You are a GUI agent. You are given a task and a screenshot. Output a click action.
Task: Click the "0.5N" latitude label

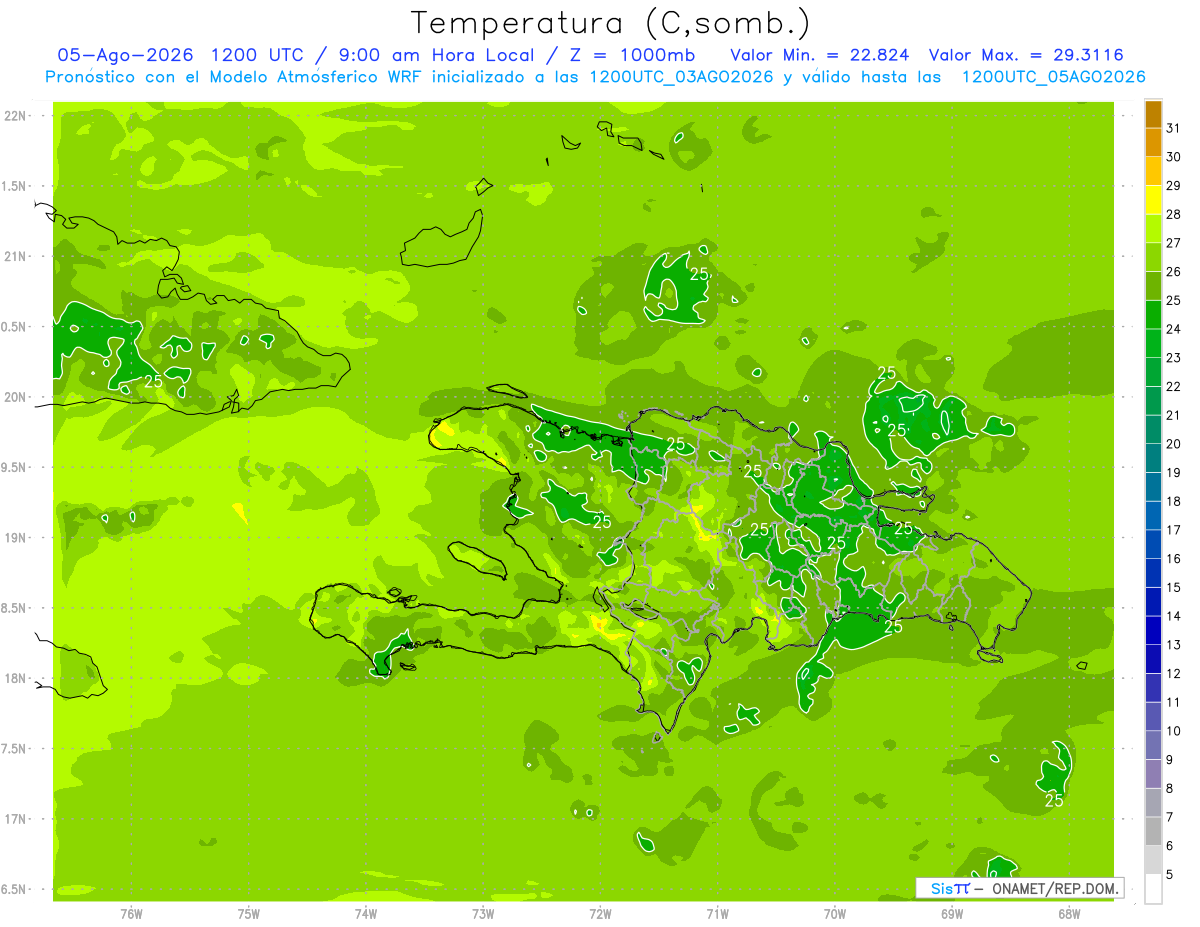pos(13,327)
